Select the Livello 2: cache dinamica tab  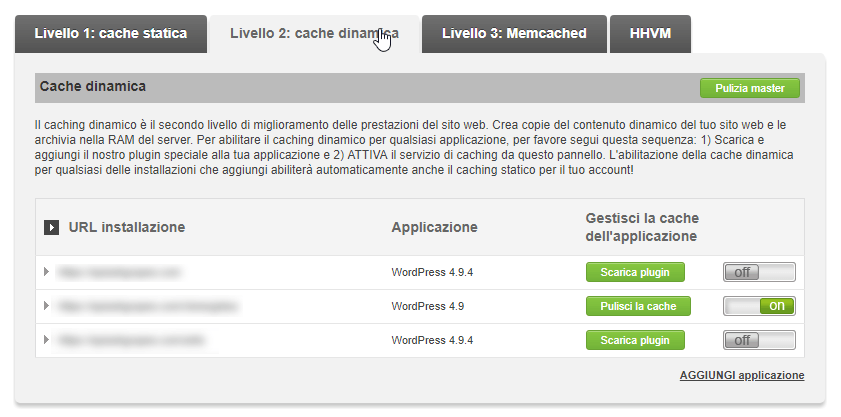click(314, 33)
